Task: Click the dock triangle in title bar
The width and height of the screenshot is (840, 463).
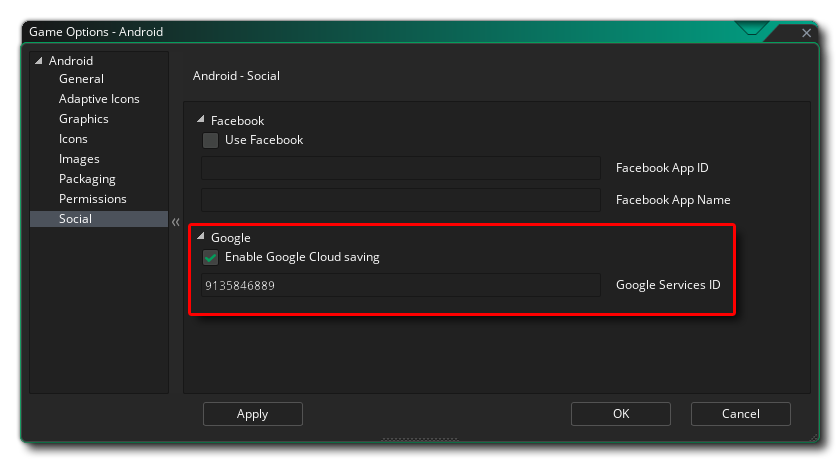Action: click(752, 28)
